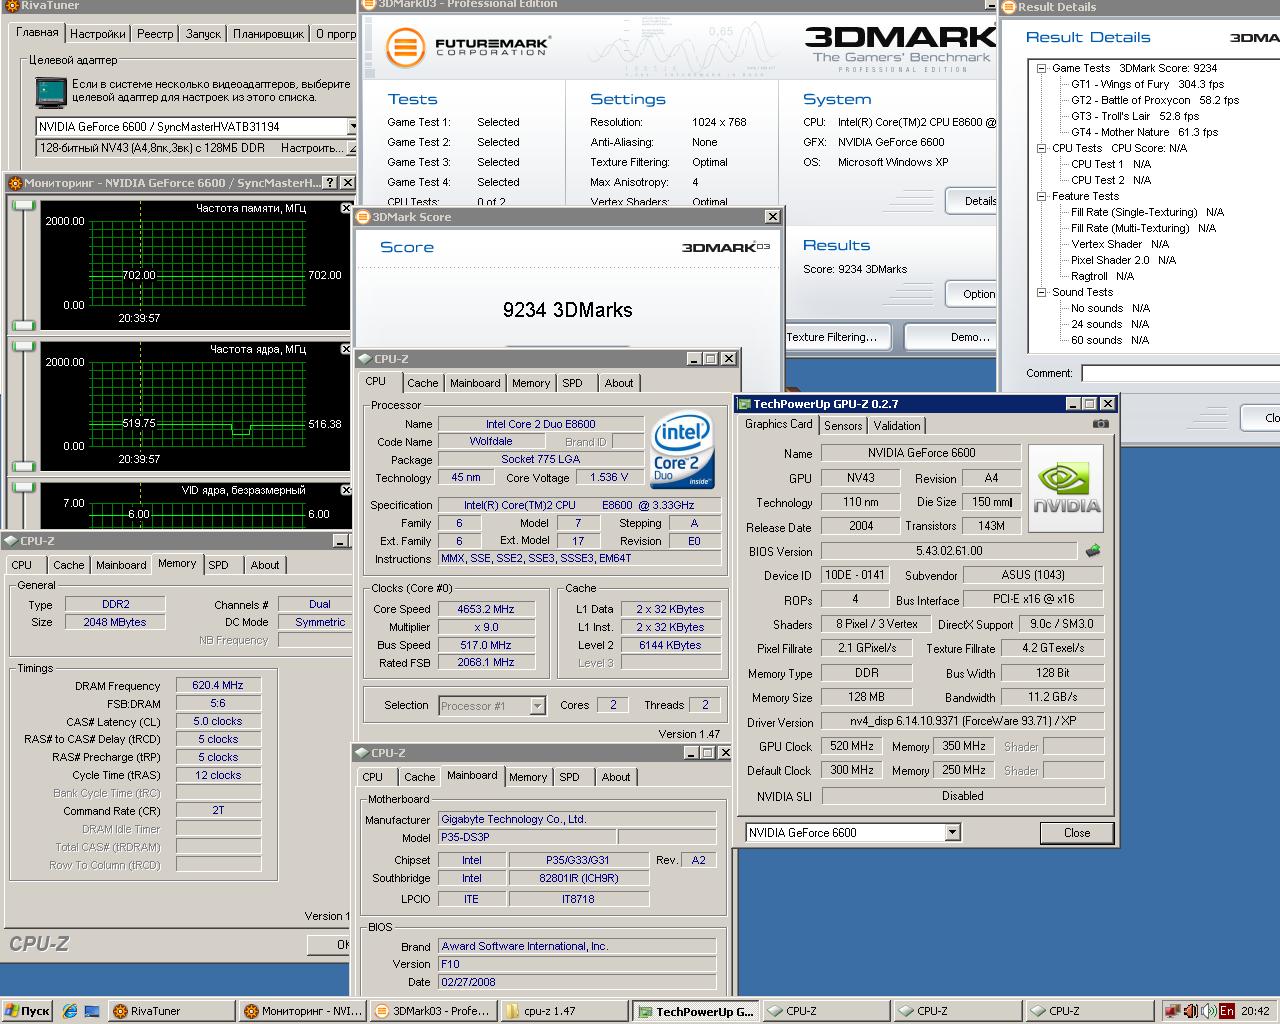1280x1024 pixels.
Task: Click the P35-DS3P mainboard model value
Action: click(x=527, y=837)
